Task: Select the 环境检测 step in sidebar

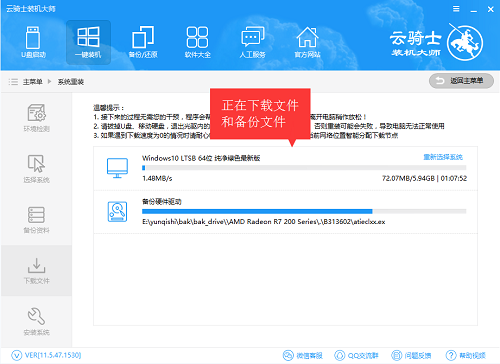Action: click(36, 118)
